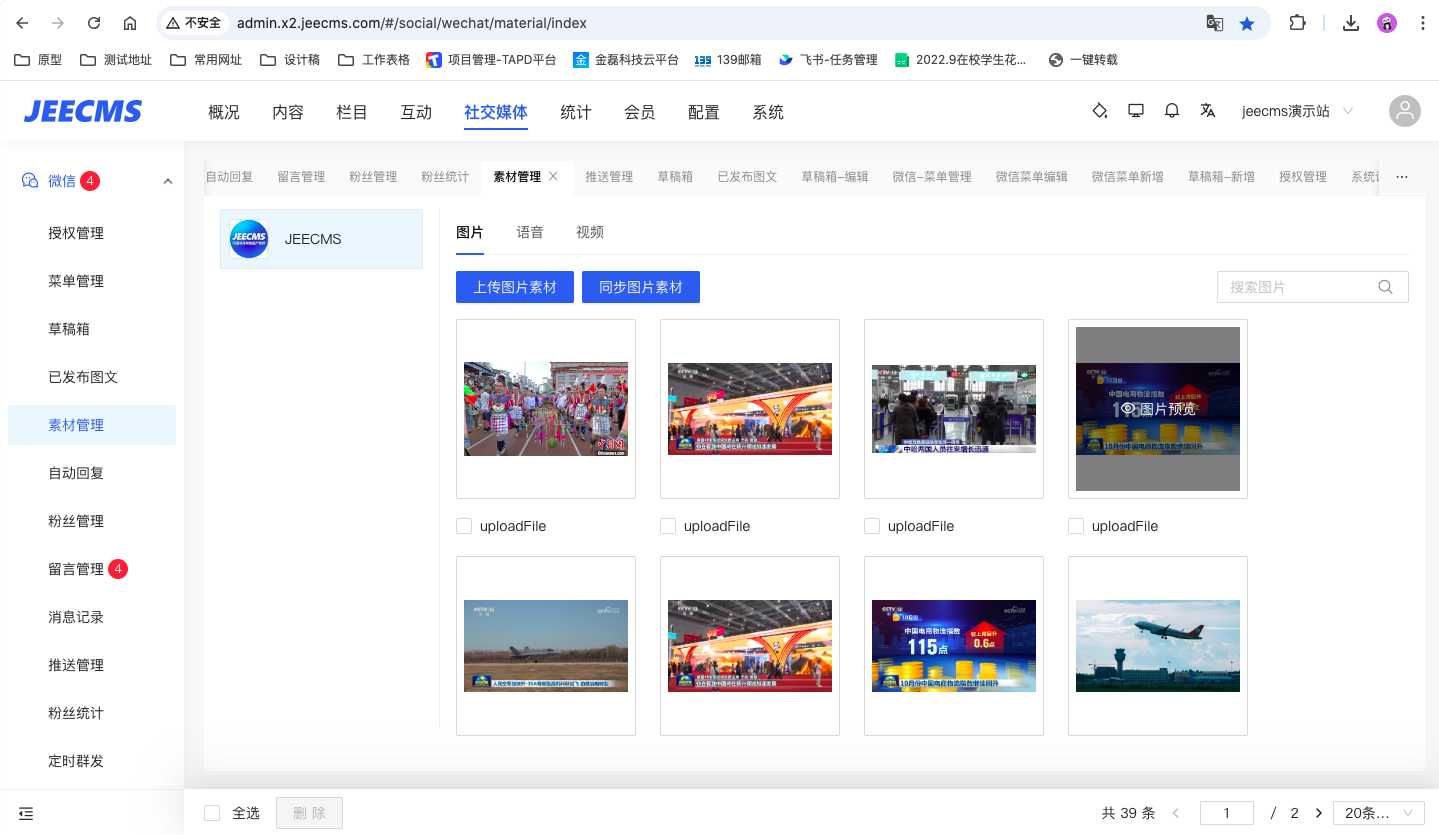The image size is (1439, 835).
Task: Open the tabs overflow ellipsis menu
Action: [x=1401, y=177]
